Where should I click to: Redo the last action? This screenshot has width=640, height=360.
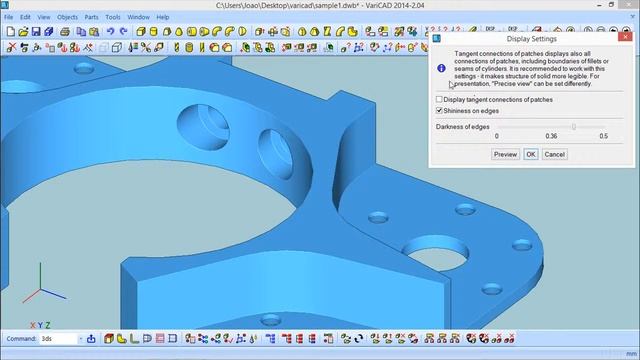pyautogui.click(x=123, y=31)
